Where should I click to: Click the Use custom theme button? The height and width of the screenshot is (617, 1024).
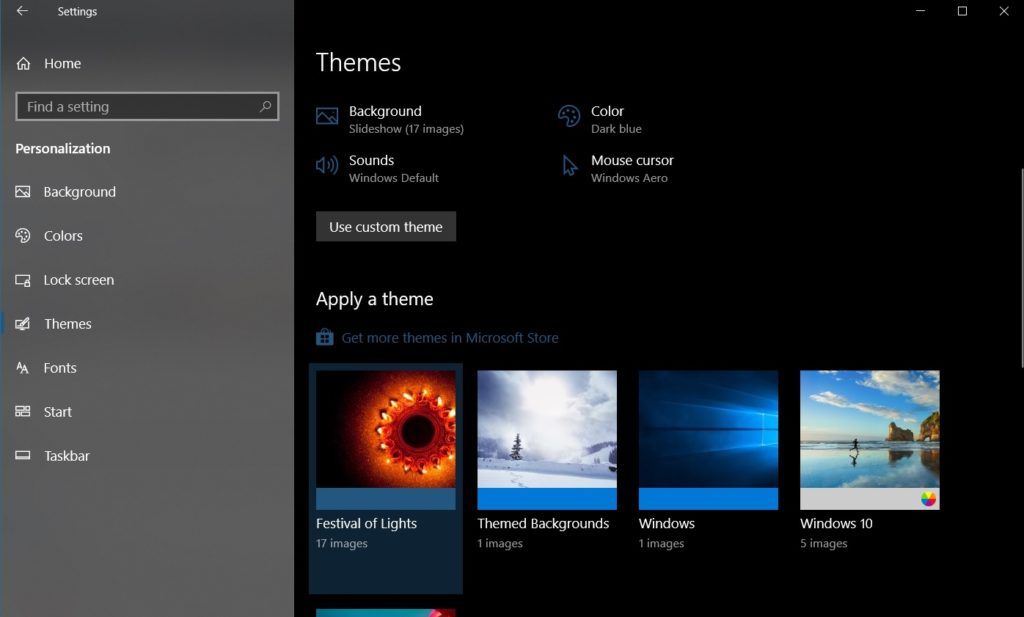coord(385,226)
